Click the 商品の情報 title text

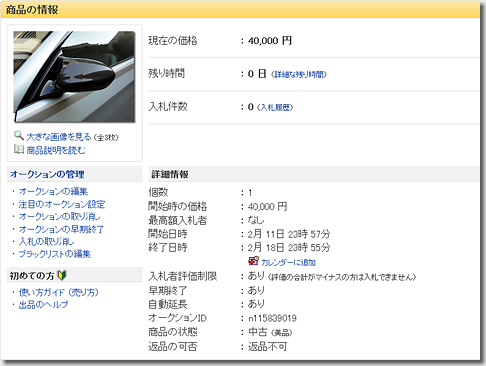(x=32, y=10)
